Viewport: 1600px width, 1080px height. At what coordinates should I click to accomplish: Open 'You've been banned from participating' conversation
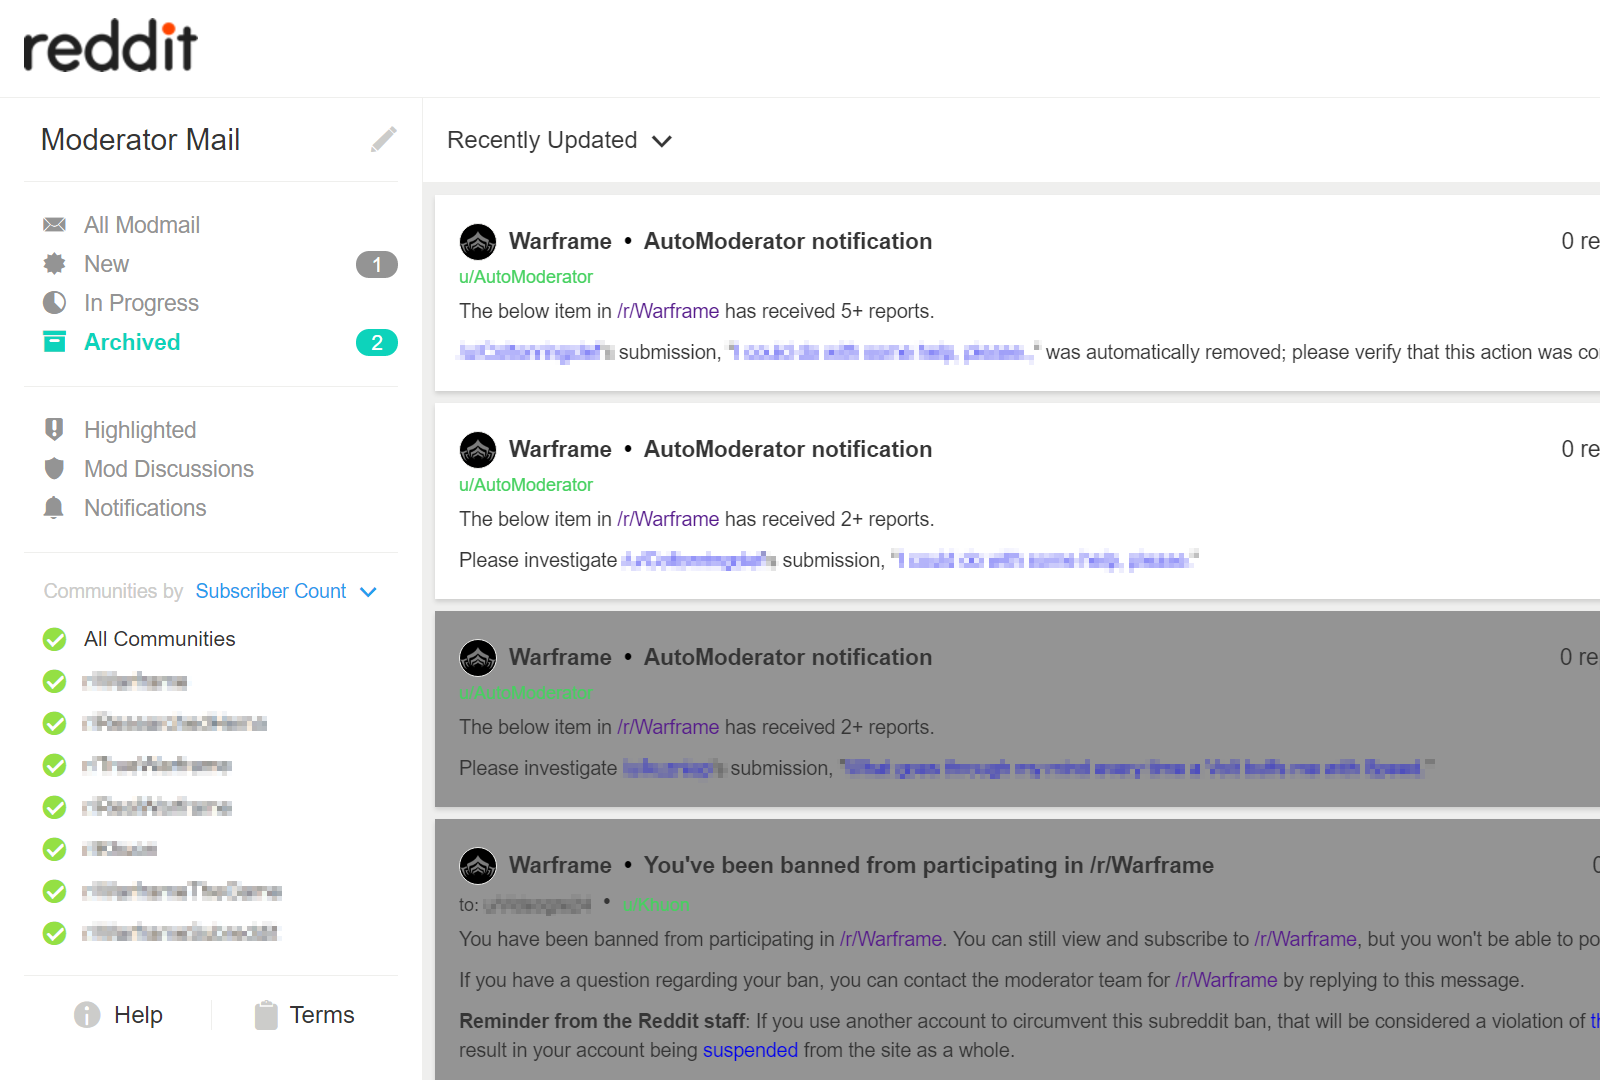click(x=929, y=865)
